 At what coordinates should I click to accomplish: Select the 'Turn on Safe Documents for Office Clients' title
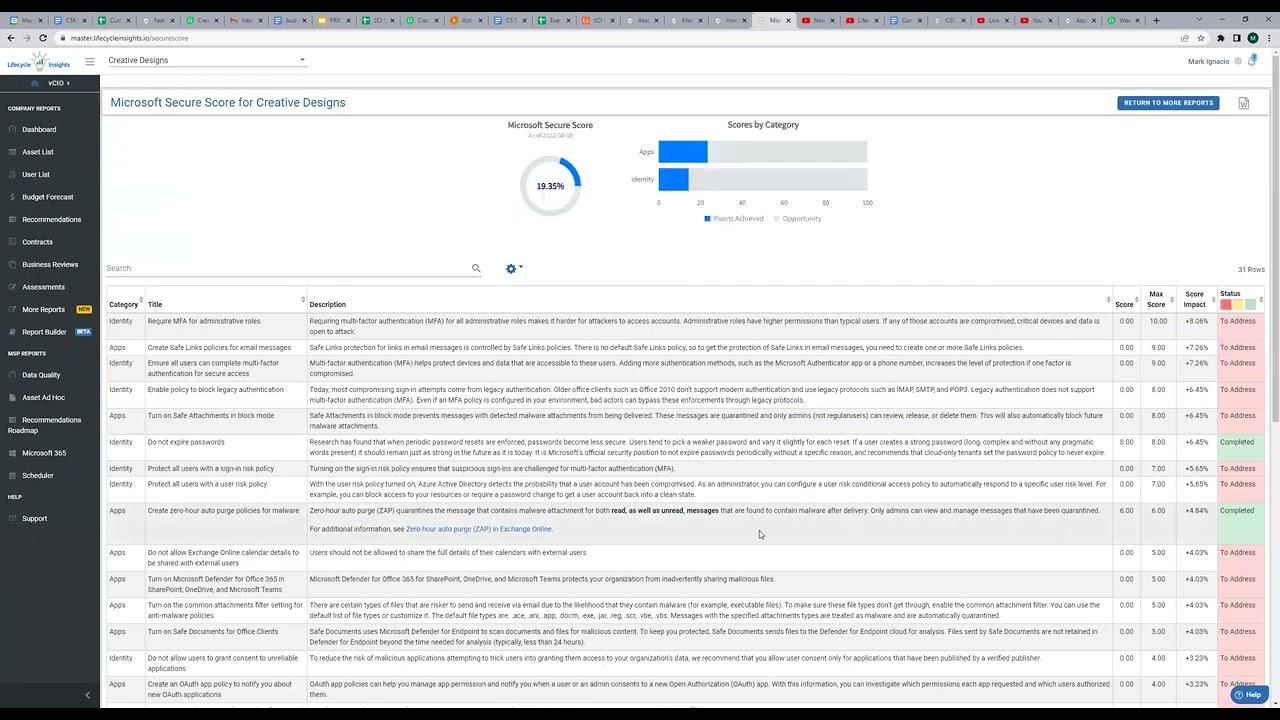click(213, 631)
